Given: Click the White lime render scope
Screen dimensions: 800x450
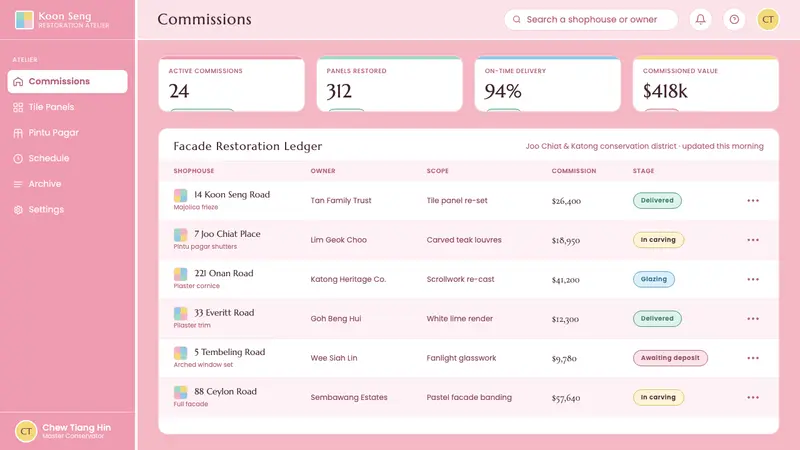Looking at the screenshot, I should pyautogui.click(x=460, y=318).
